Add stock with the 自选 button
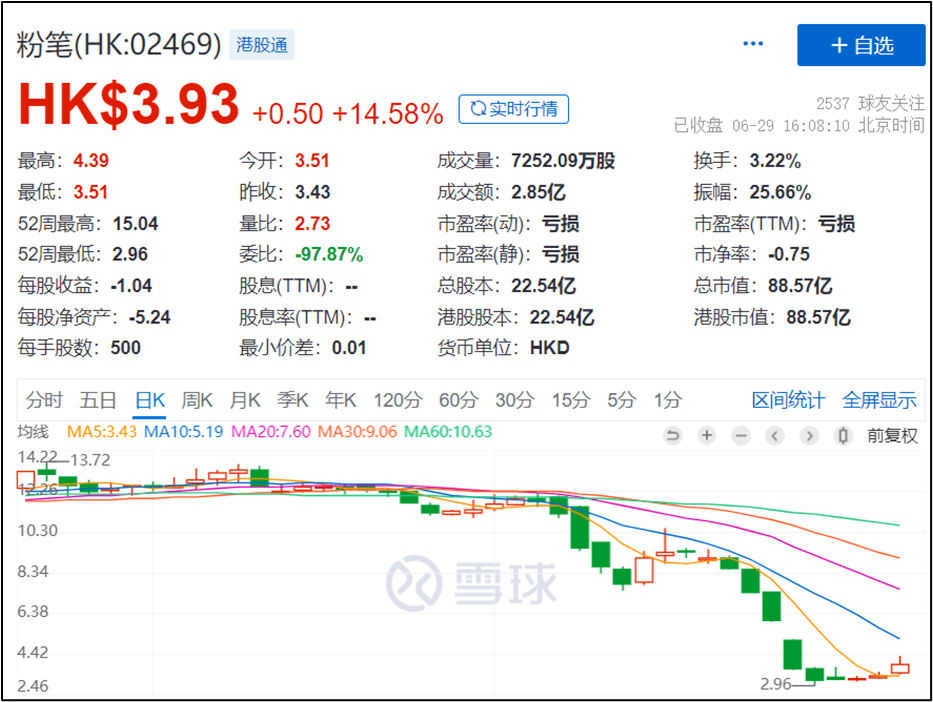Image resolution: width=933 pixels, height=702 pixels. [861, 45]
